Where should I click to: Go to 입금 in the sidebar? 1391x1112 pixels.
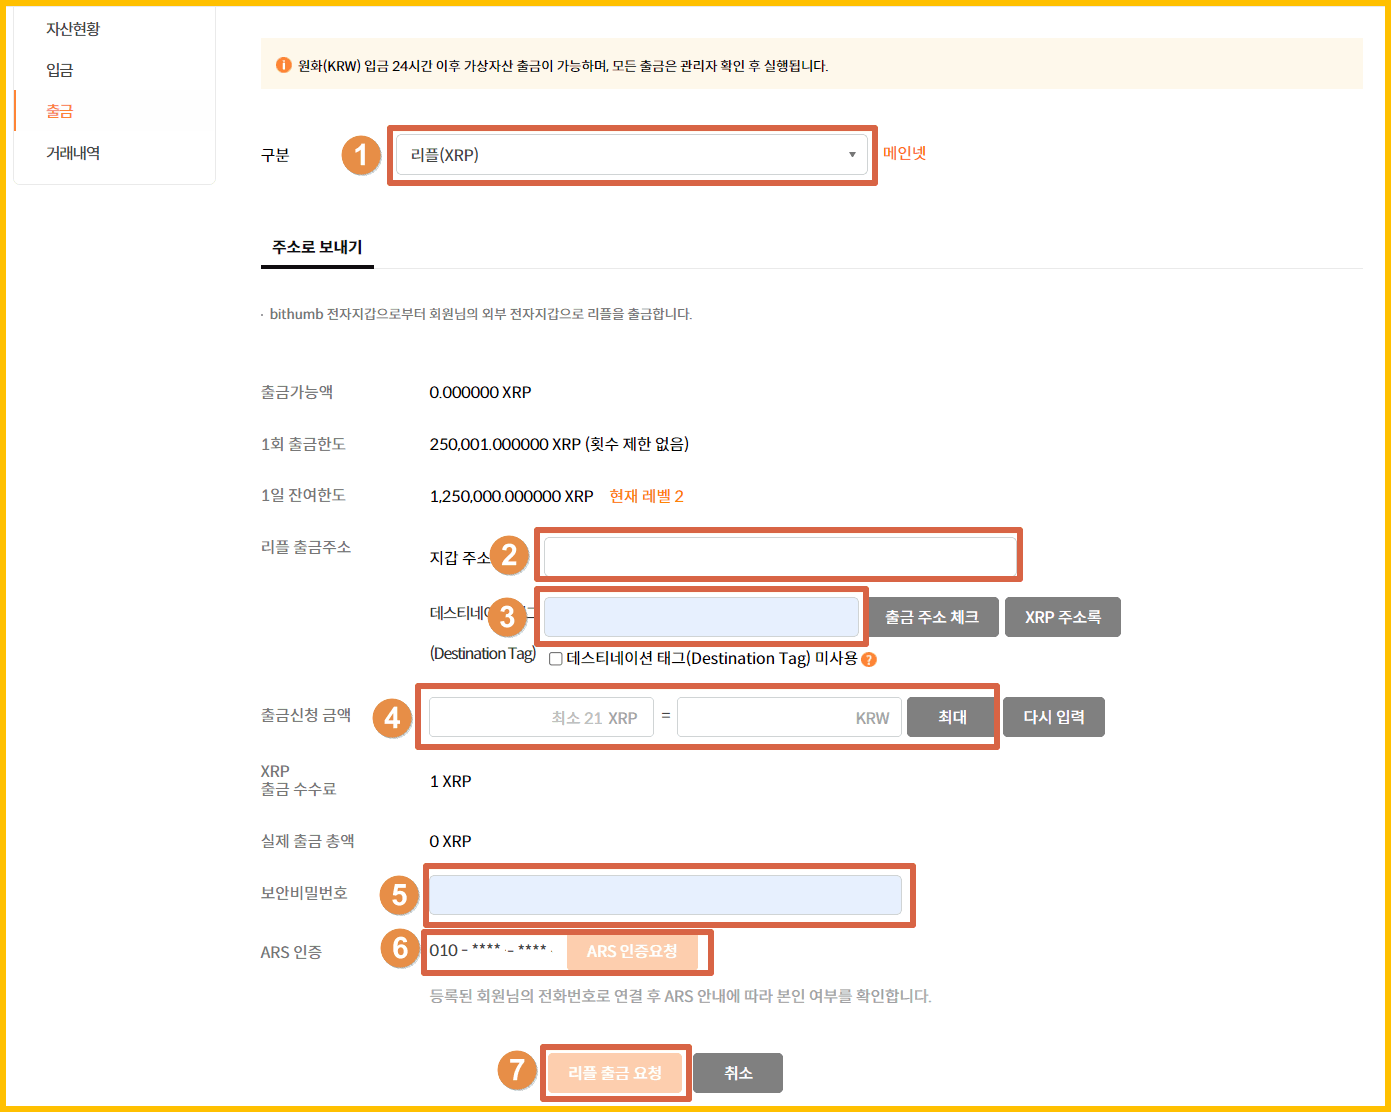[60, 70]
